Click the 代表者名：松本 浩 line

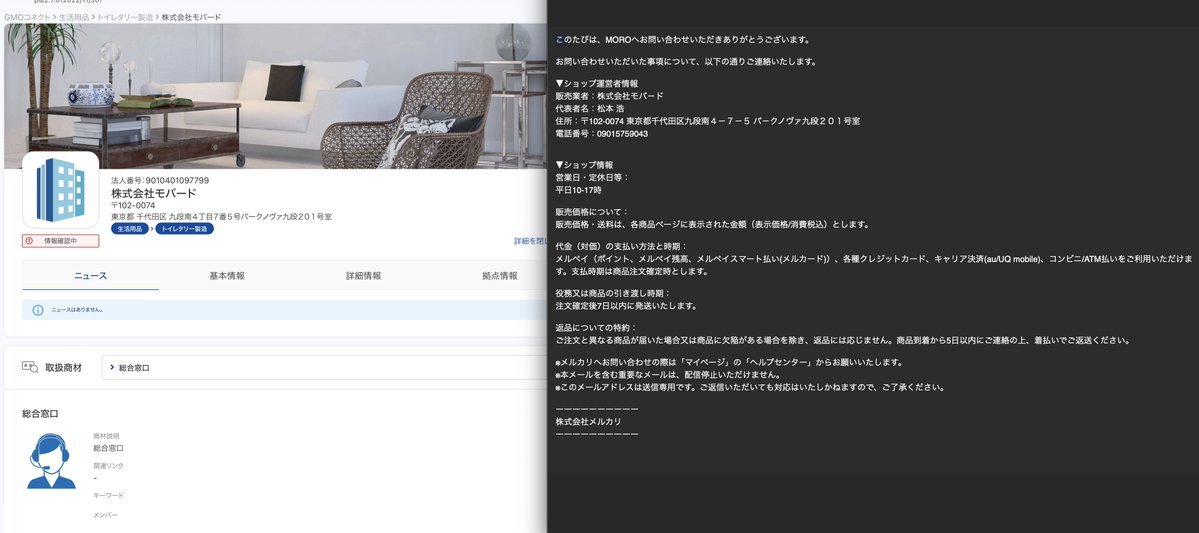point(590,109)
